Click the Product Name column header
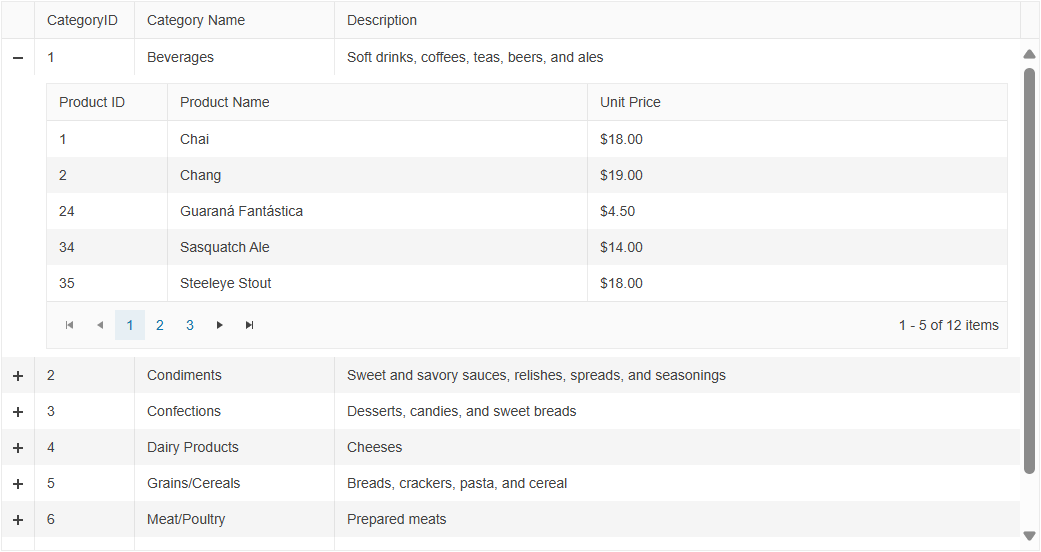Screen dimensions: 1041x552 [225, 102]
